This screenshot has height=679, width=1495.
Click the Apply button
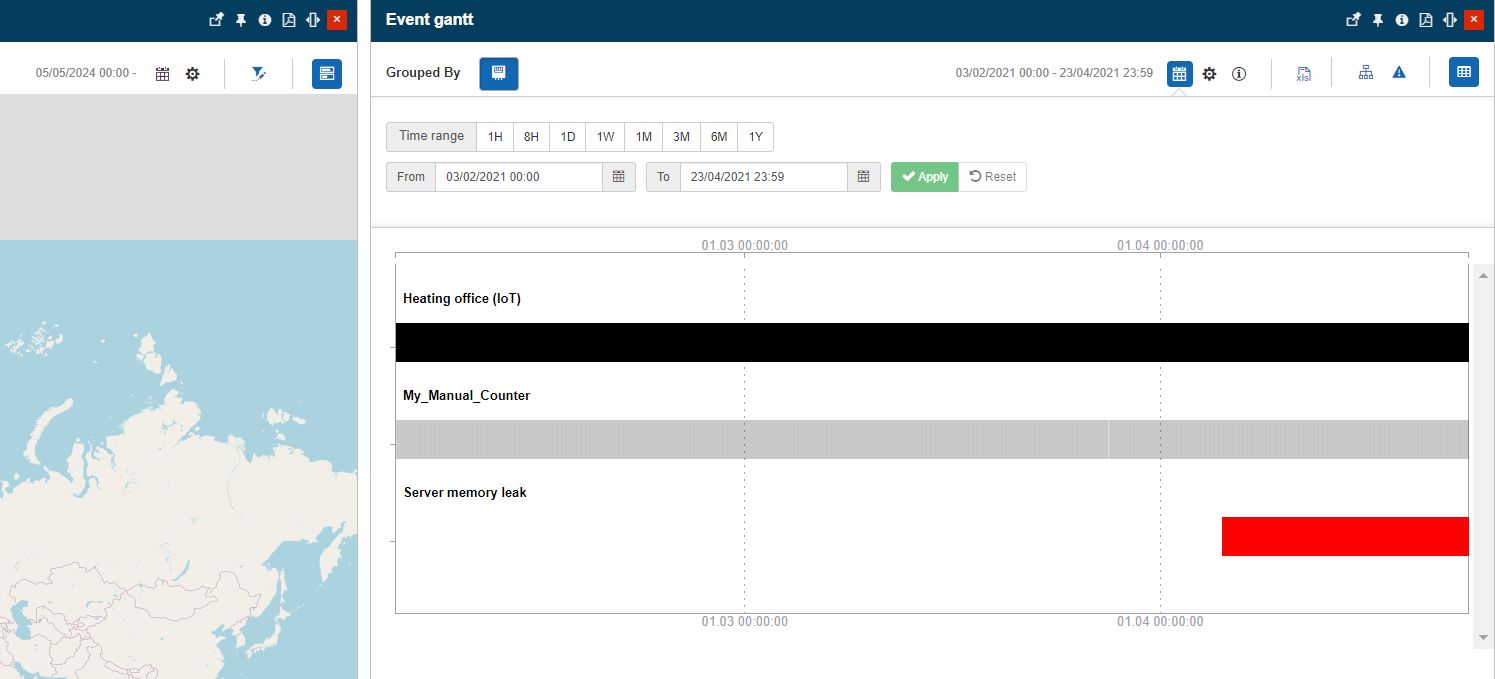(x=923, y=176)
